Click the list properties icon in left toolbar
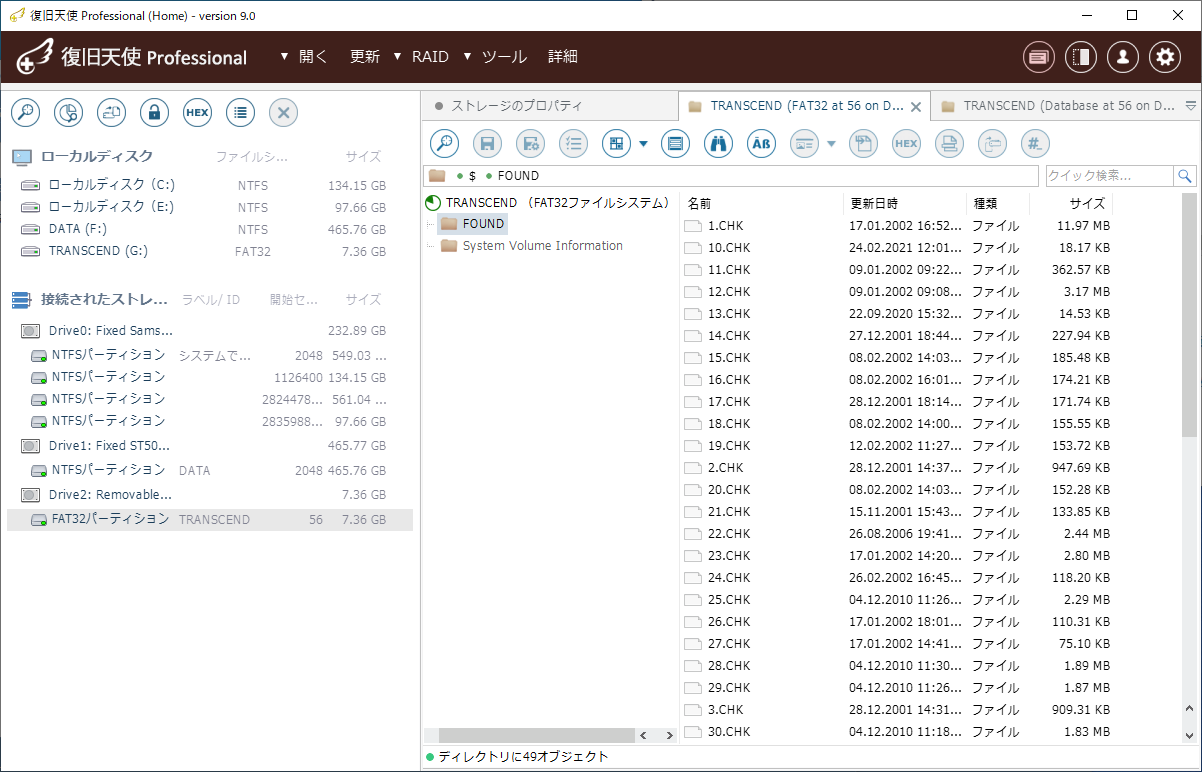This screenshot has height=772, width=1202. (240, 113)
